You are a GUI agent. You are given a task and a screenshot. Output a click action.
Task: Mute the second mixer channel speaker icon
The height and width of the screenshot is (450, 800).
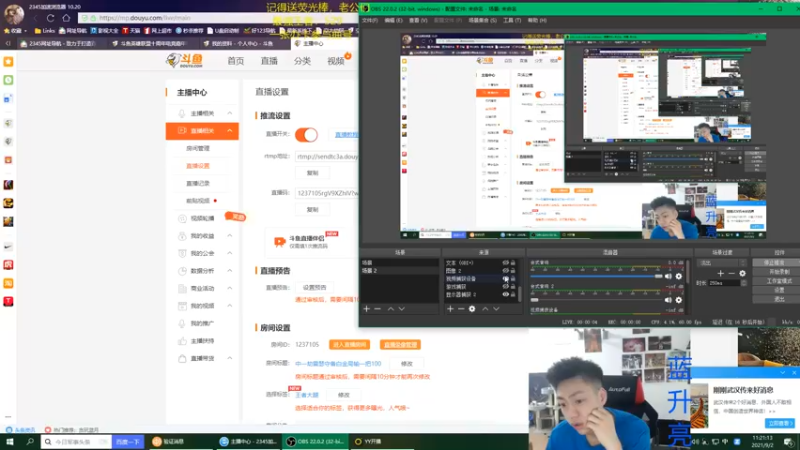[x=668, y=300]
